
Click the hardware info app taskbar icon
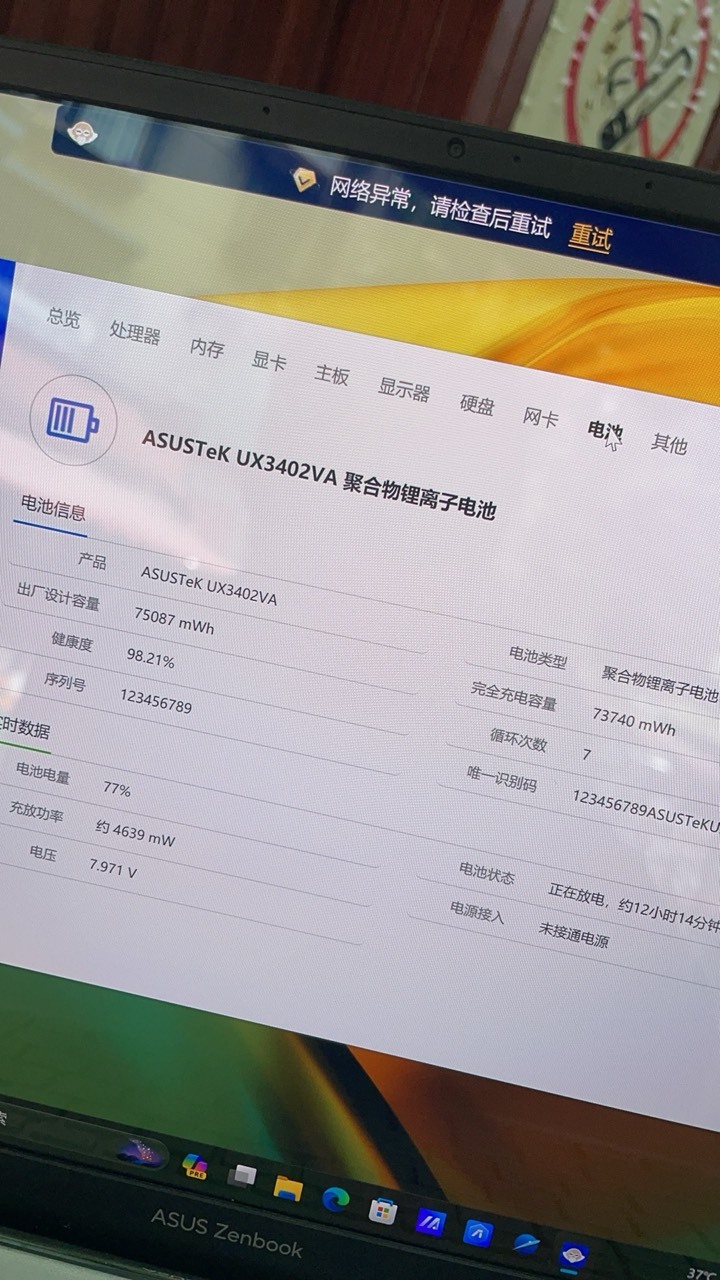pyautogui.click(x=574, y=1255)
